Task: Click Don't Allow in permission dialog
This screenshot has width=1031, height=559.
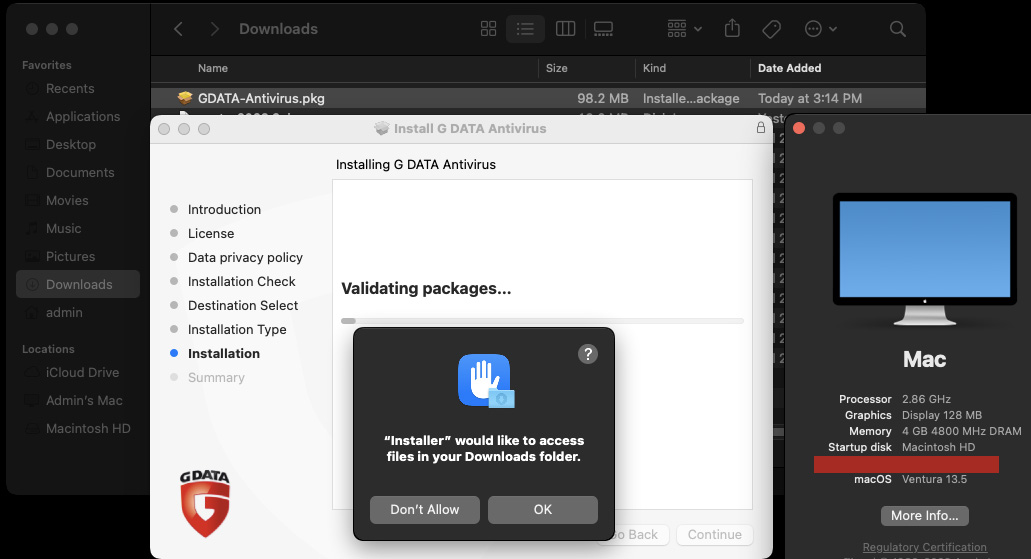Action: point(425,510)
